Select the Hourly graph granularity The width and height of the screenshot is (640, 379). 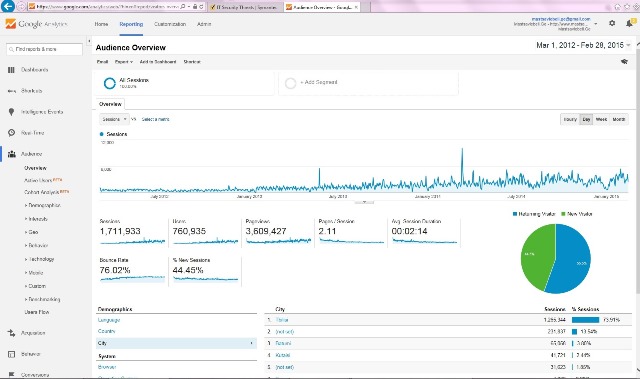[570, 119]
